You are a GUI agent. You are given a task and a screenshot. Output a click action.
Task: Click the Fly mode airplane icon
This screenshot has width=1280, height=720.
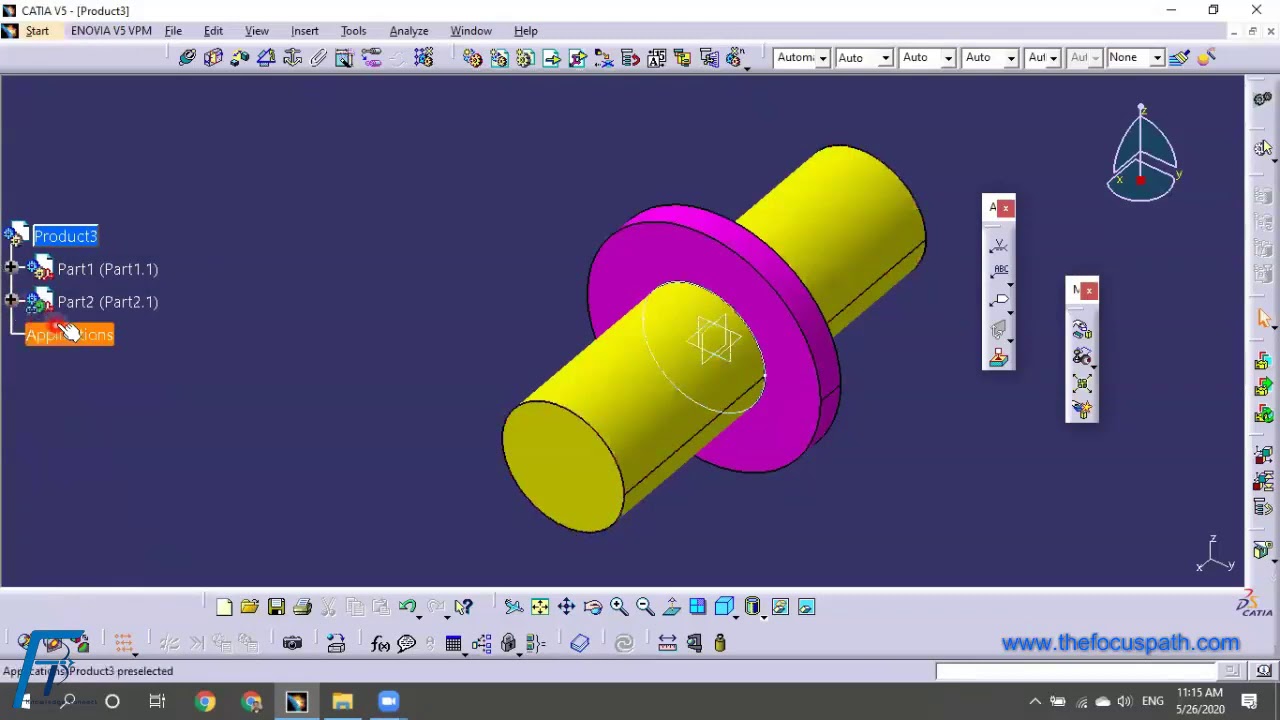[513, 607]
